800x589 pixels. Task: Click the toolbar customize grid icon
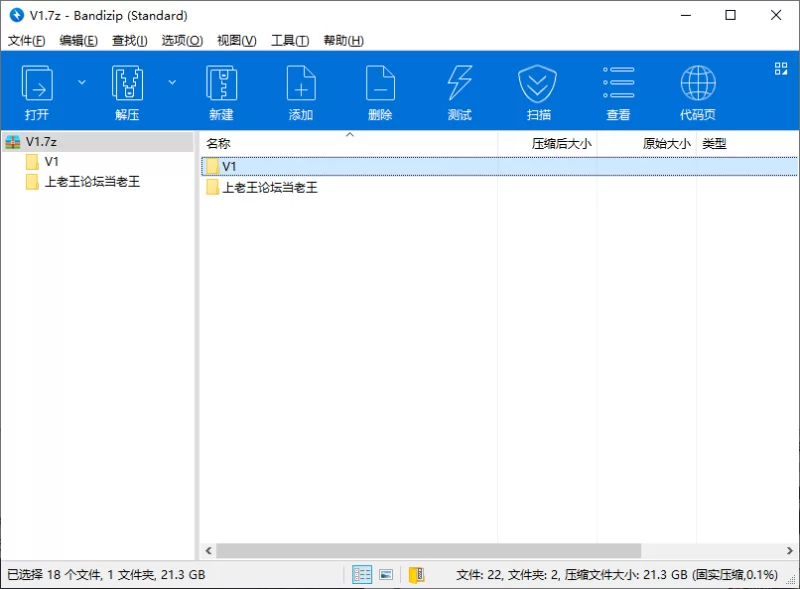click(781, 68)
